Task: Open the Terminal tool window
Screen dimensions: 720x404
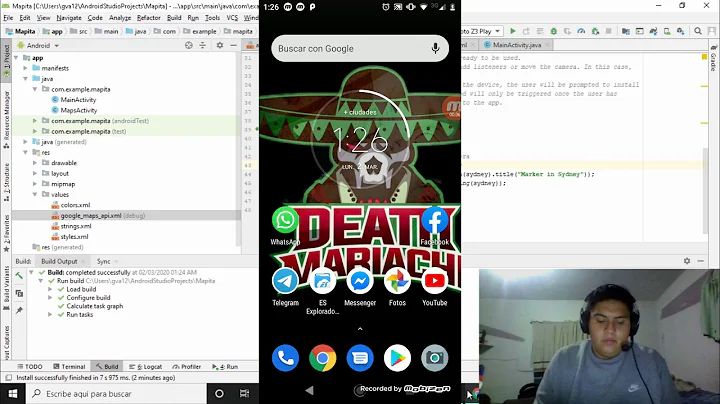Action: click(69, 366)
